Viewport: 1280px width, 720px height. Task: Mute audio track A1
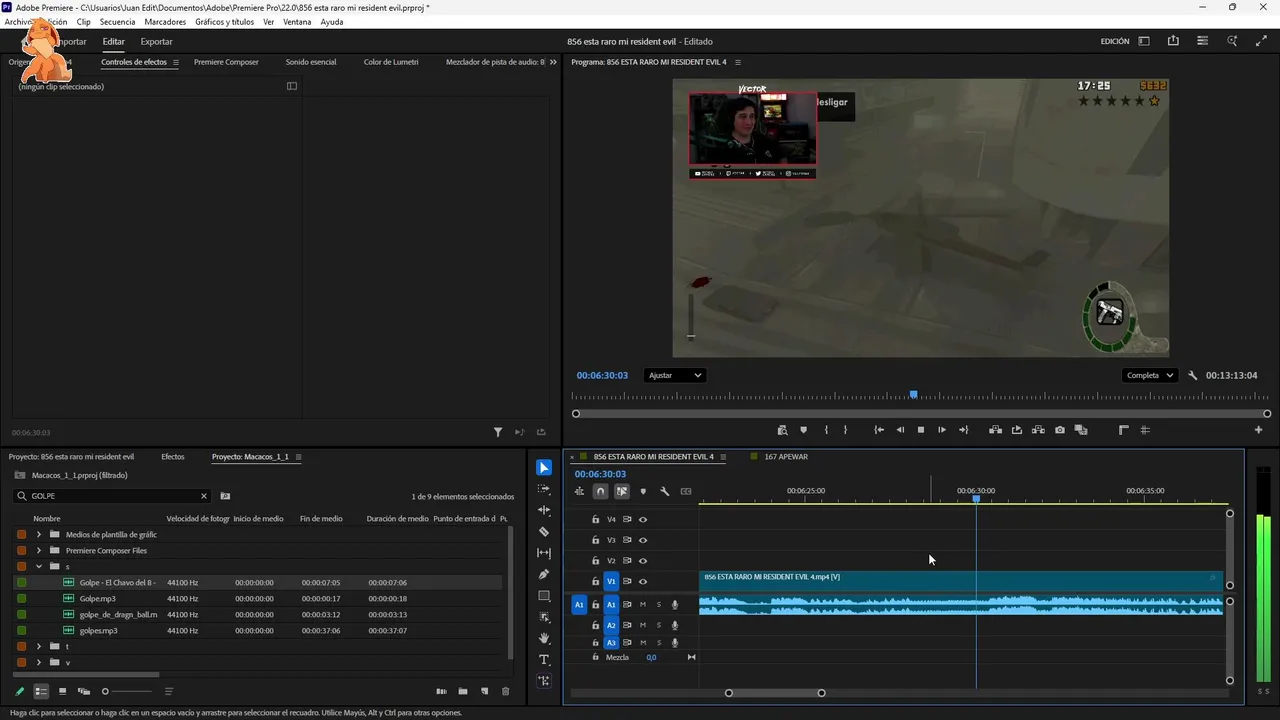[x=643, y=604]
